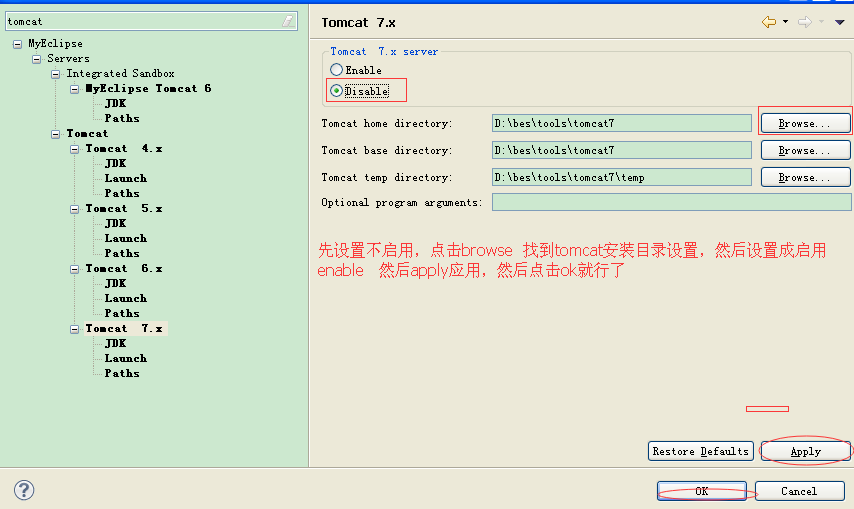Confirm with the OK button
Viewport: 854px width, 509px height.
pyautogui.click(x=702, y=491)
